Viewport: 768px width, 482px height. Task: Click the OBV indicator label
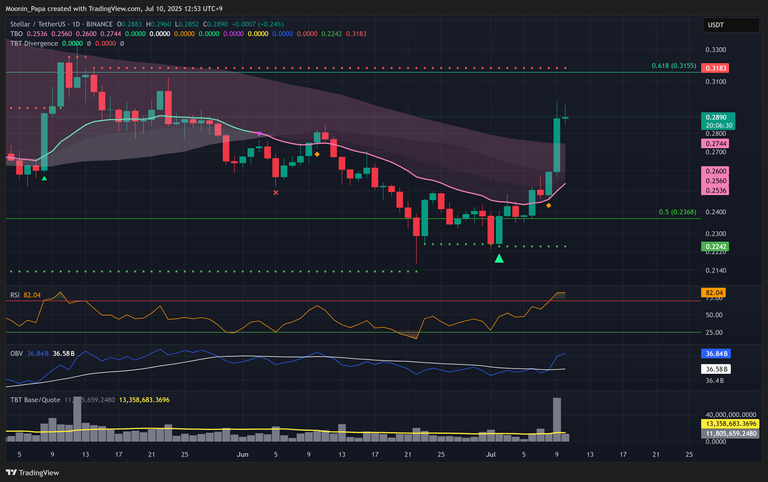pyautogui.click(x=16, y=353)
